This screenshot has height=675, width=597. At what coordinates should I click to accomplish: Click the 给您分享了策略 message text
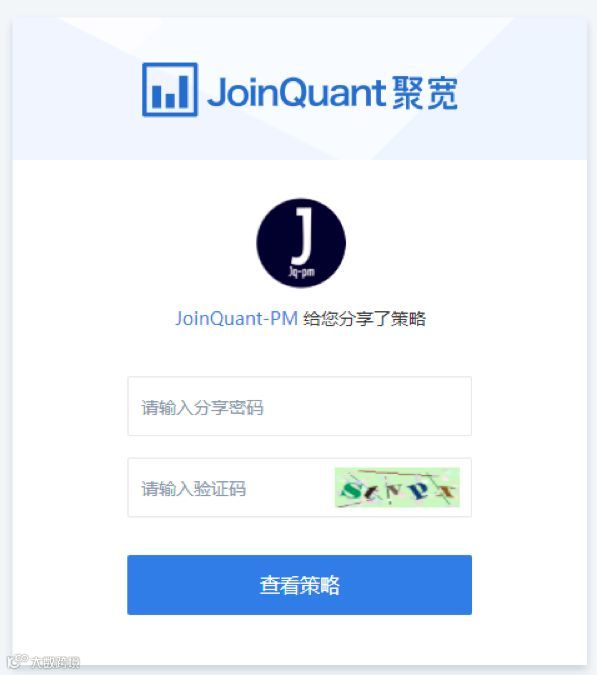(365, 319)
